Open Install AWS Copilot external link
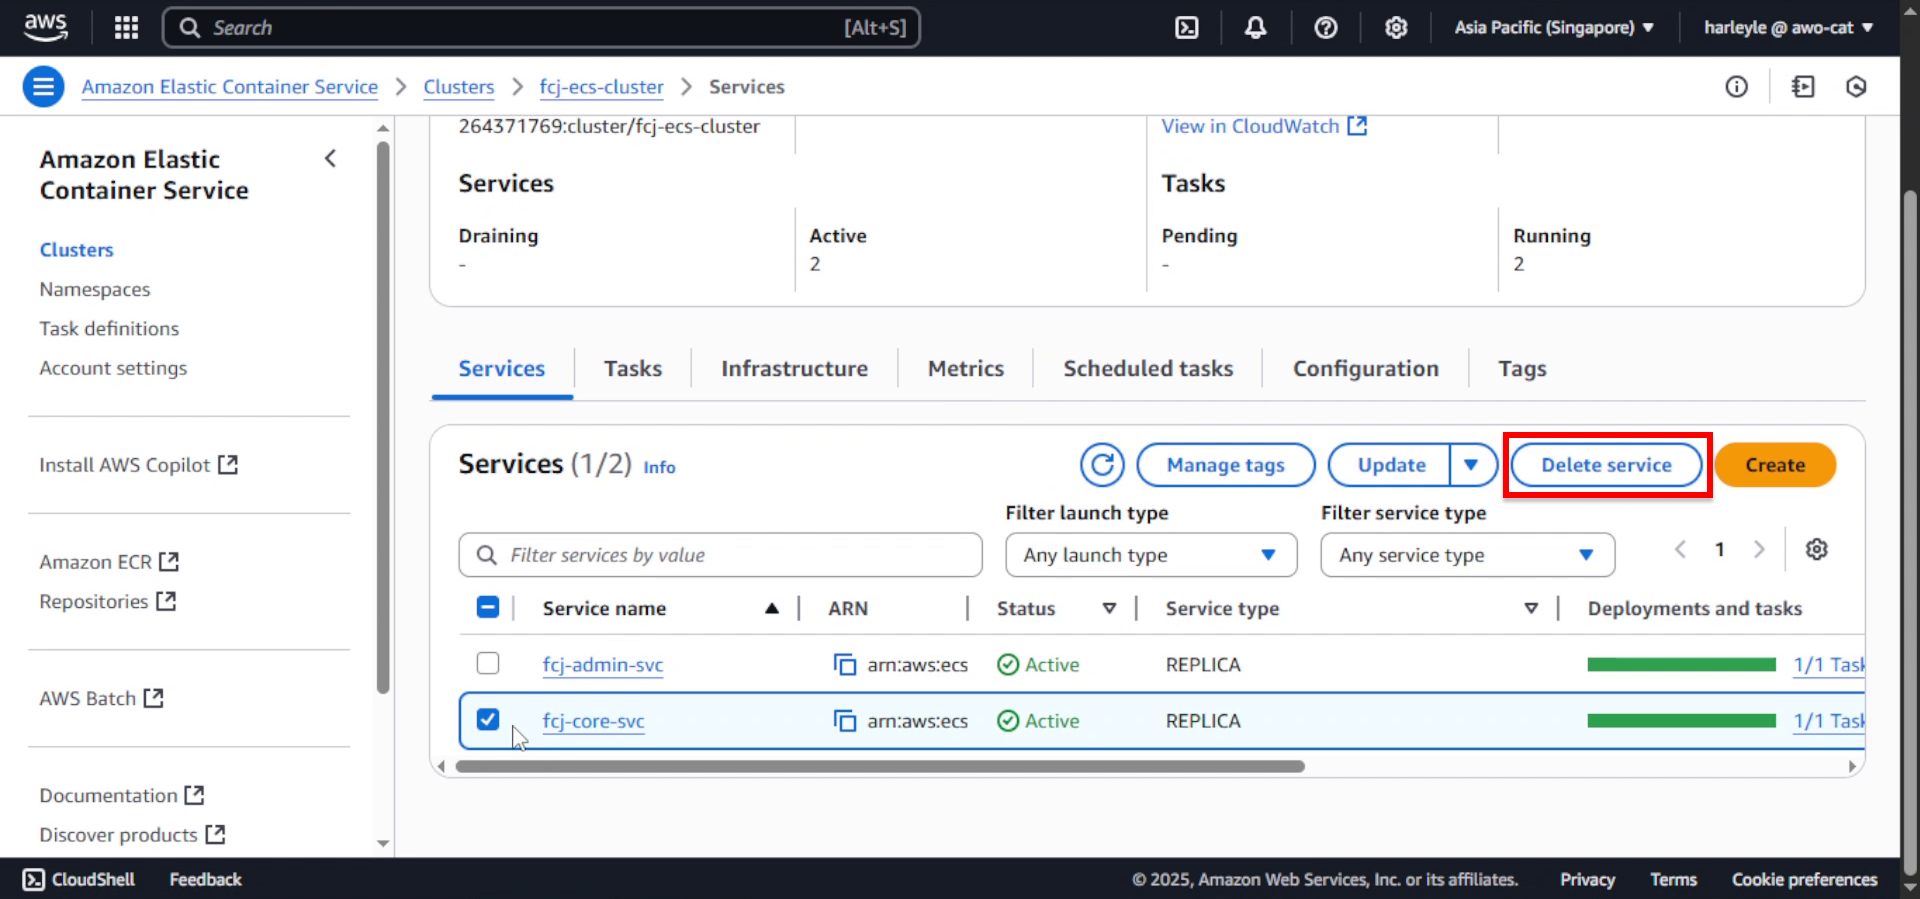The height and width of the screenshot is (899, 1920). (138, 465)
